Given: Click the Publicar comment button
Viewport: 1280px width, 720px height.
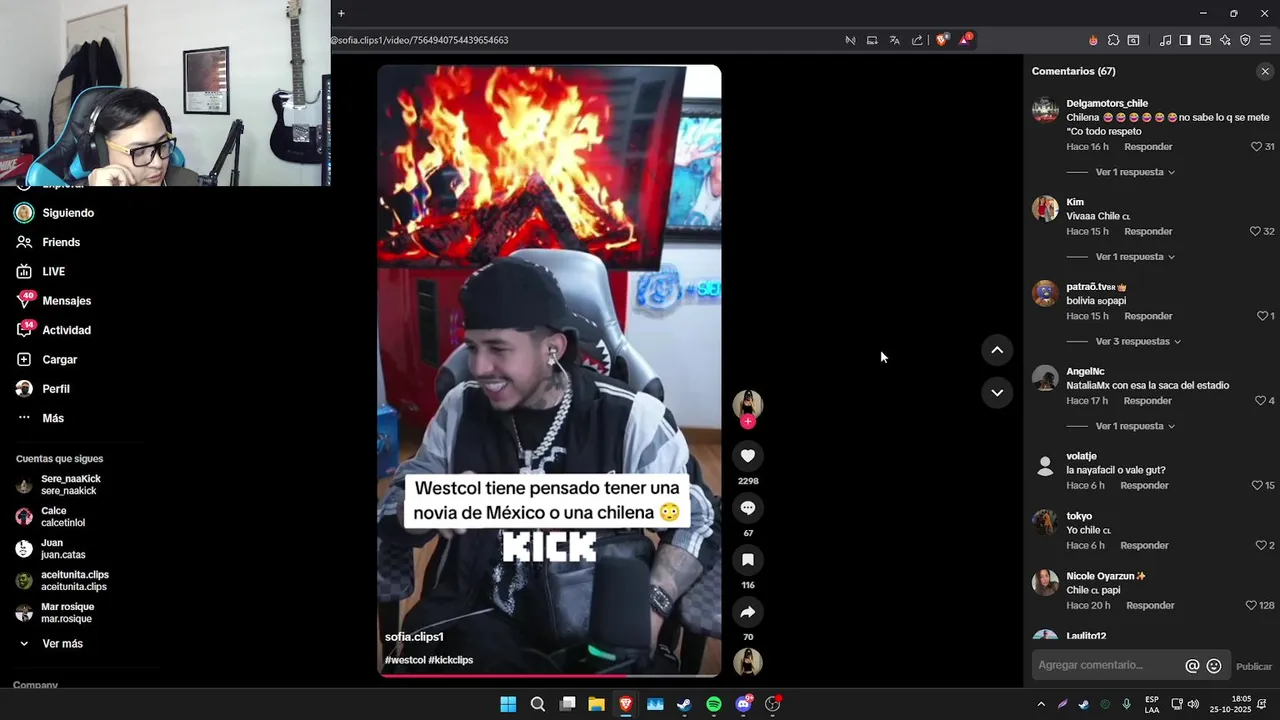Looking at the screenshot, I should click(1254, 667).
